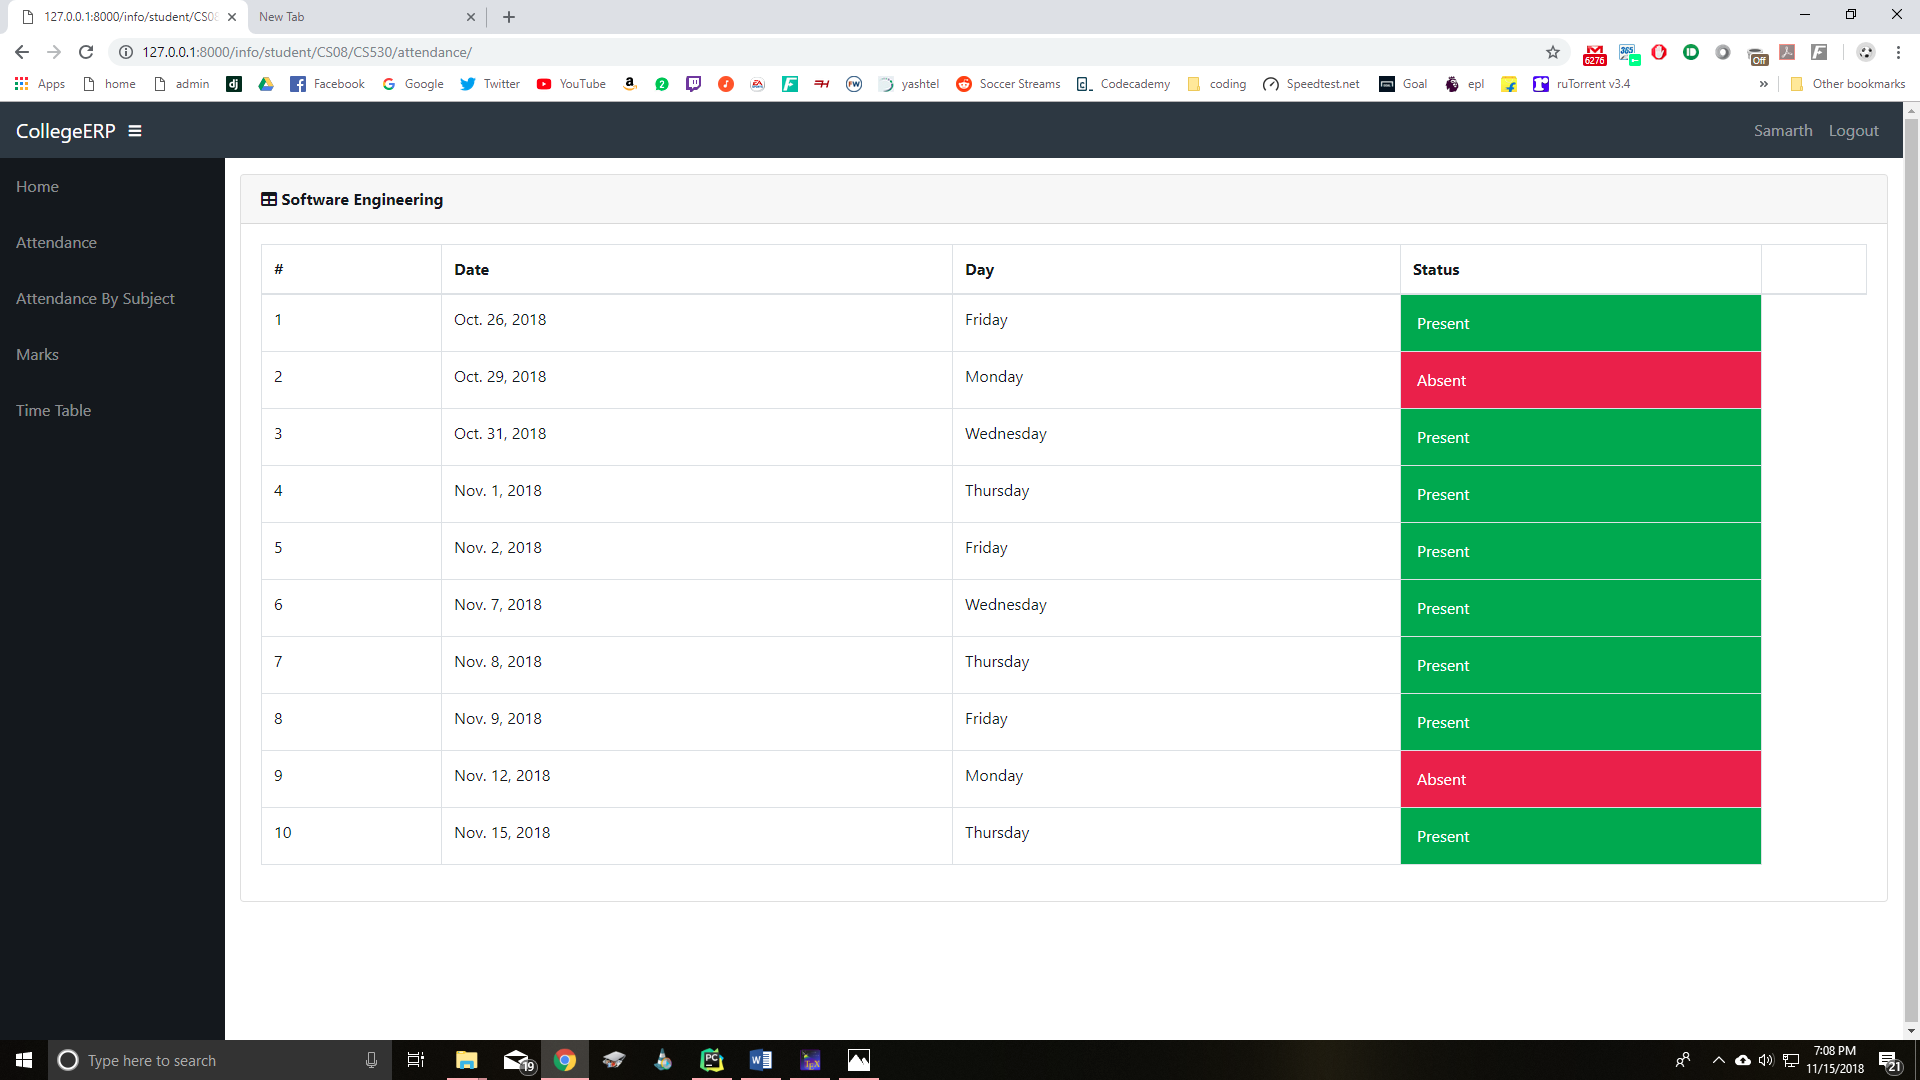Open Word from the taskbar
1920x1080 pixels.
760,1060
